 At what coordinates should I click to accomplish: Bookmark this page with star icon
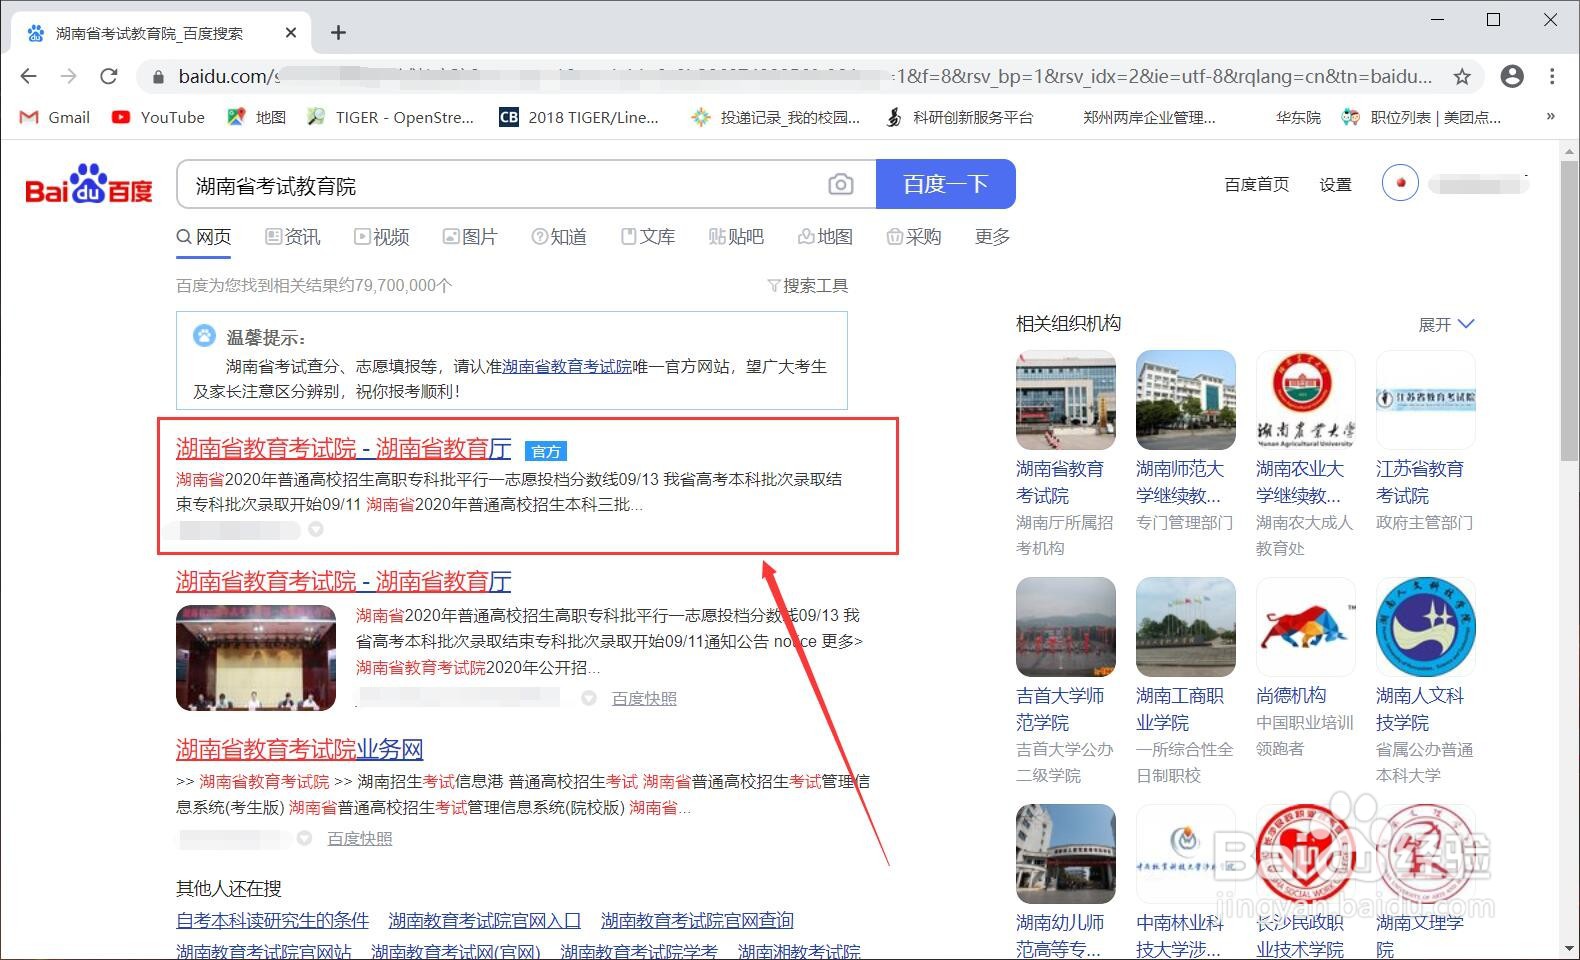(1462, 76)
